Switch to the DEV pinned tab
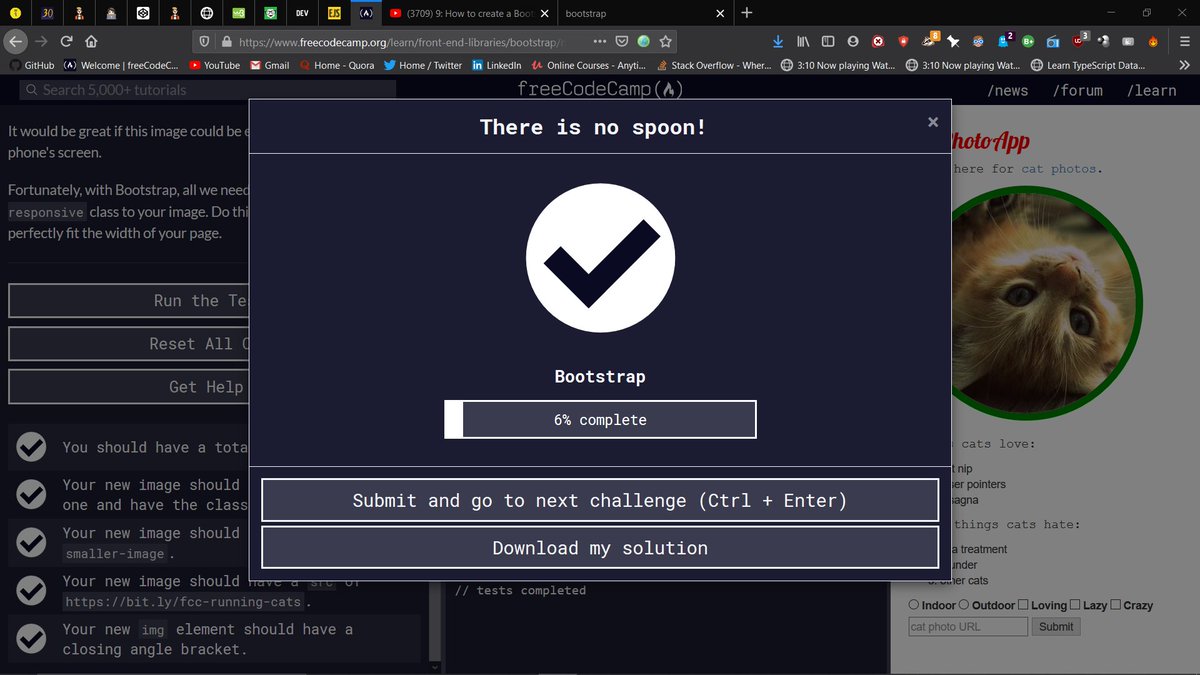 click(302, 13)
